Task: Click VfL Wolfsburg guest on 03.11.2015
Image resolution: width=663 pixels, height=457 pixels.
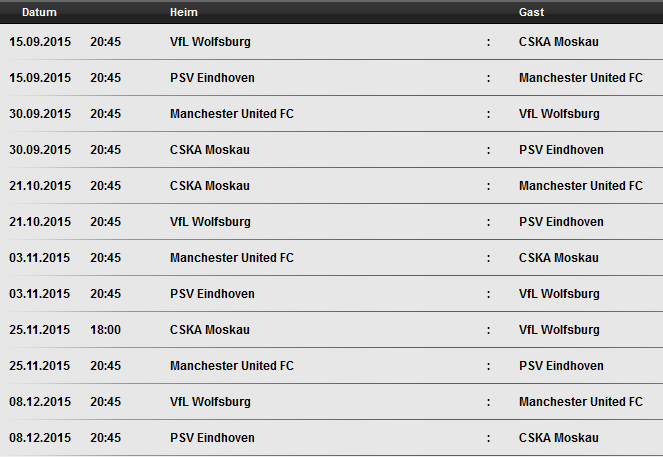Action: 559,293
